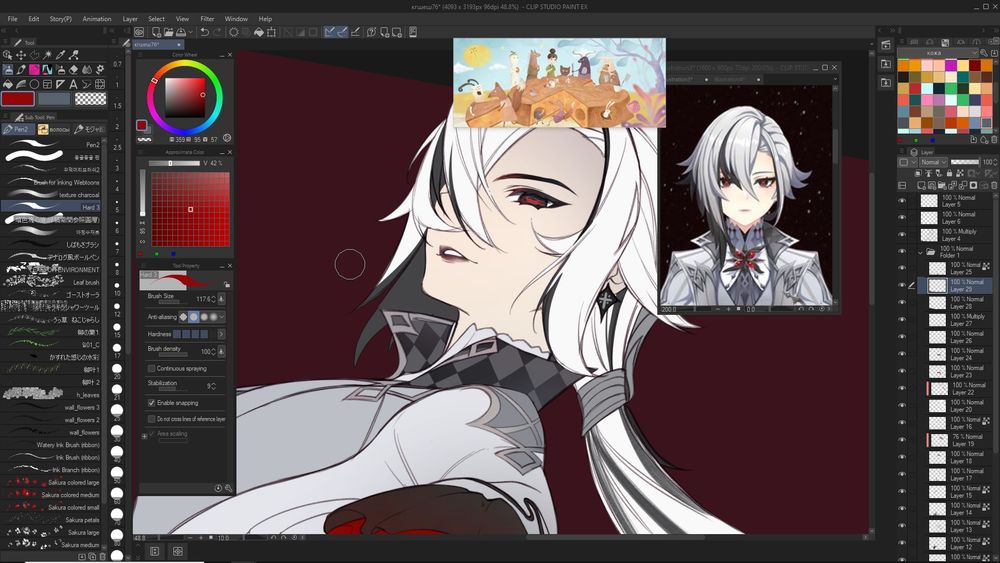Viewport: 1000px width, 563px height.
Task: Toggle Snap to ruler in command bar
Action: tap(329, 32)
